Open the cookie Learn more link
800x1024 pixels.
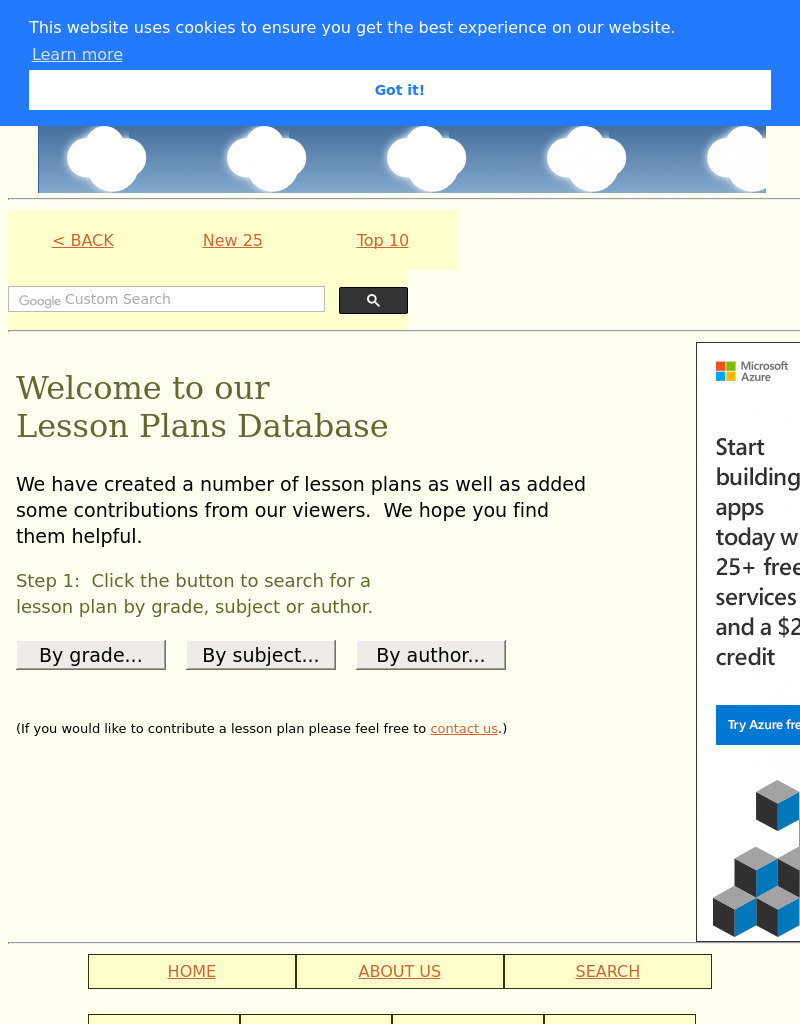[77, 54]
